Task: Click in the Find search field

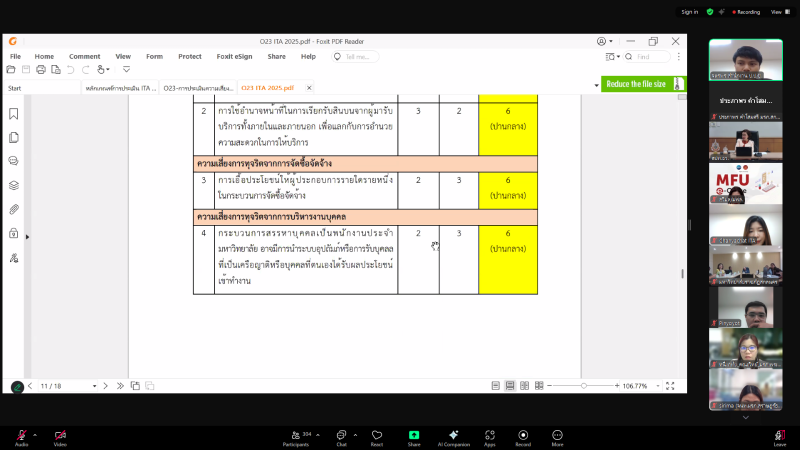Action: (x=652, y=57)
